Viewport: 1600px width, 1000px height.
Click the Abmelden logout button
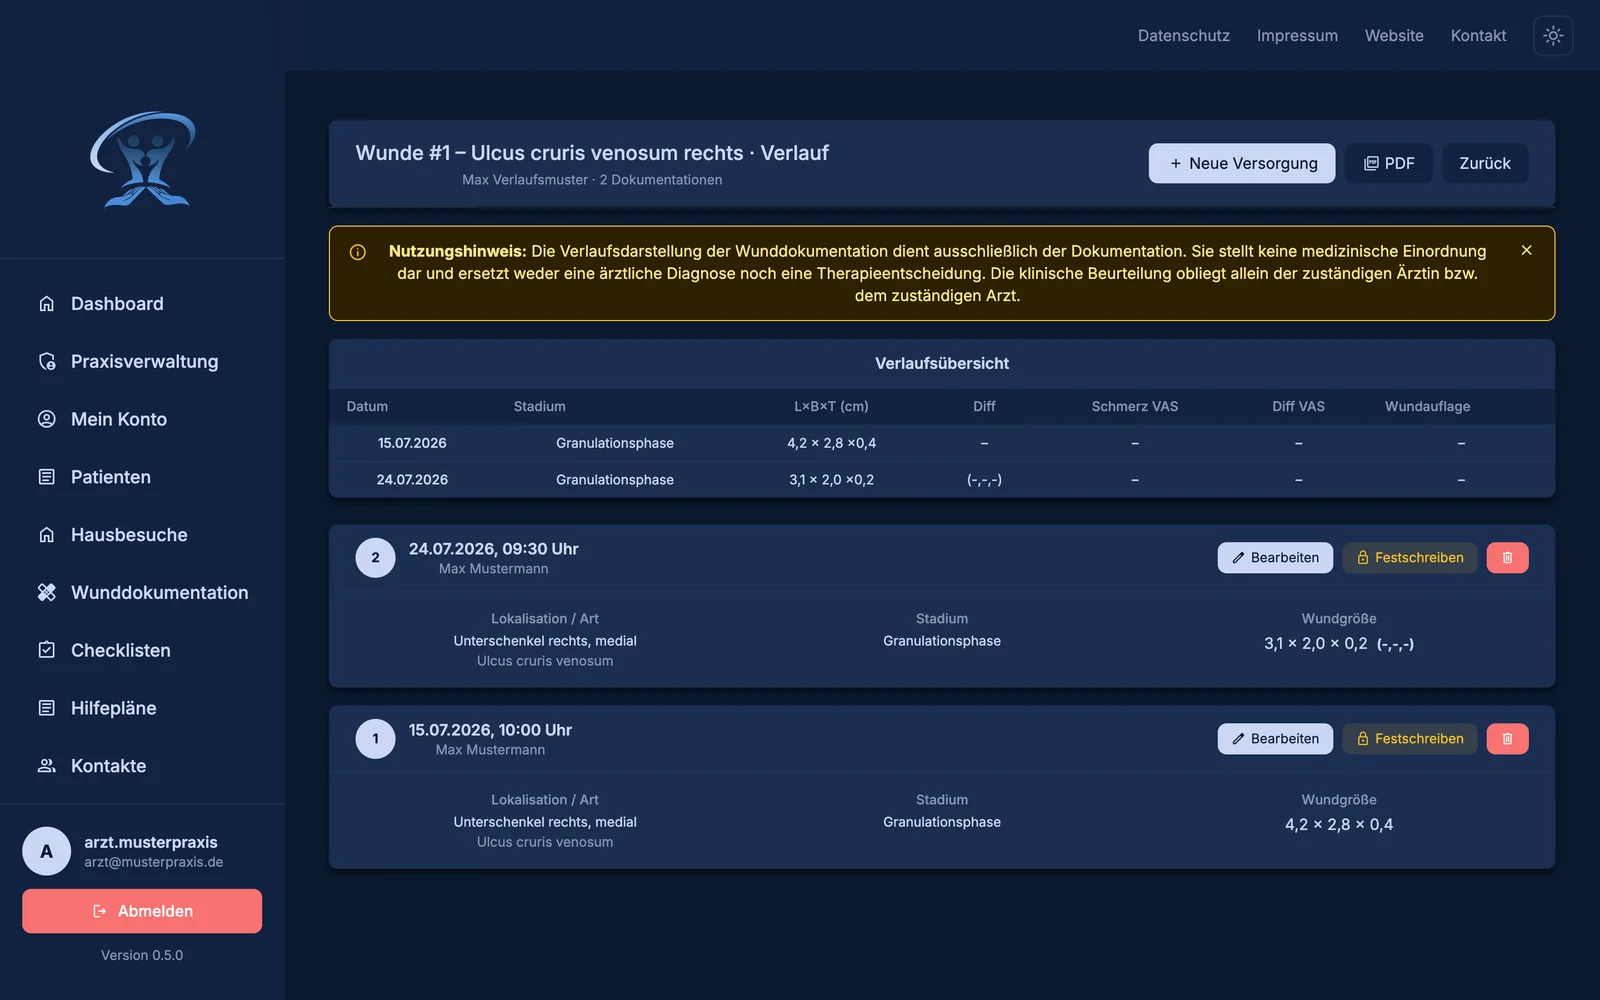(142, 911)
